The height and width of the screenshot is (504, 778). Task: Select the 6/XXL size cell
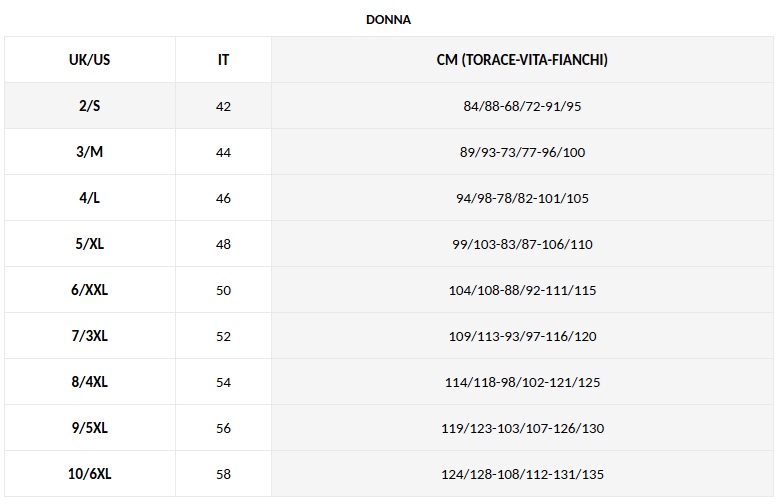point(90,290)
